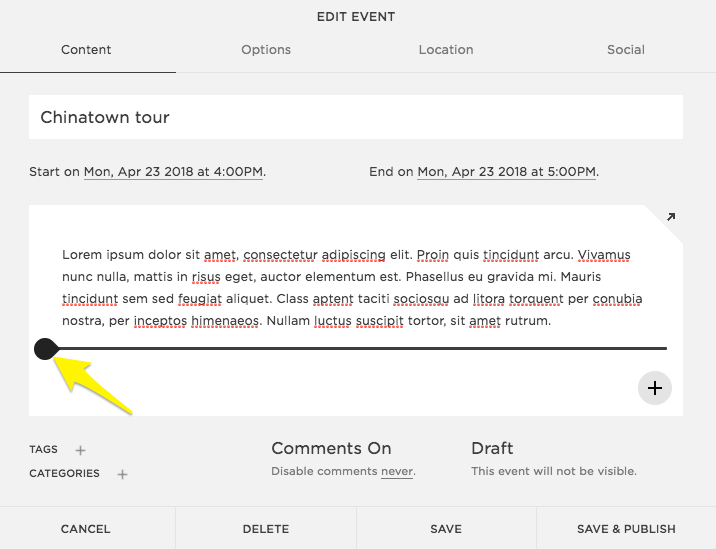Click the 'never' disable comments link
Screen dimensions: 716x549
point(396,471)
